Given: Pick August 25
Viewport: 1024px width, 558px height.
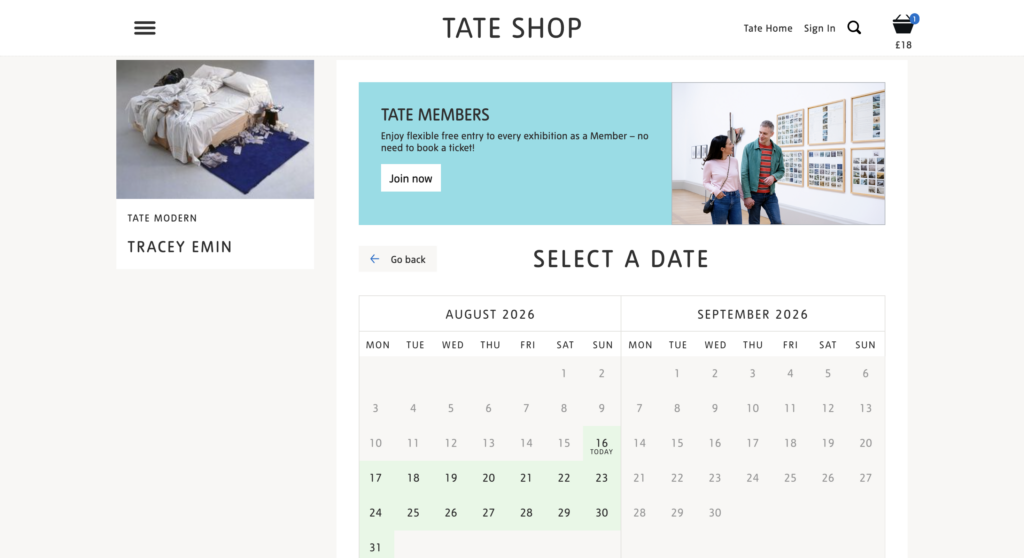Looking at the screenshot, I should pyautogui.click(x=413, y=513).
